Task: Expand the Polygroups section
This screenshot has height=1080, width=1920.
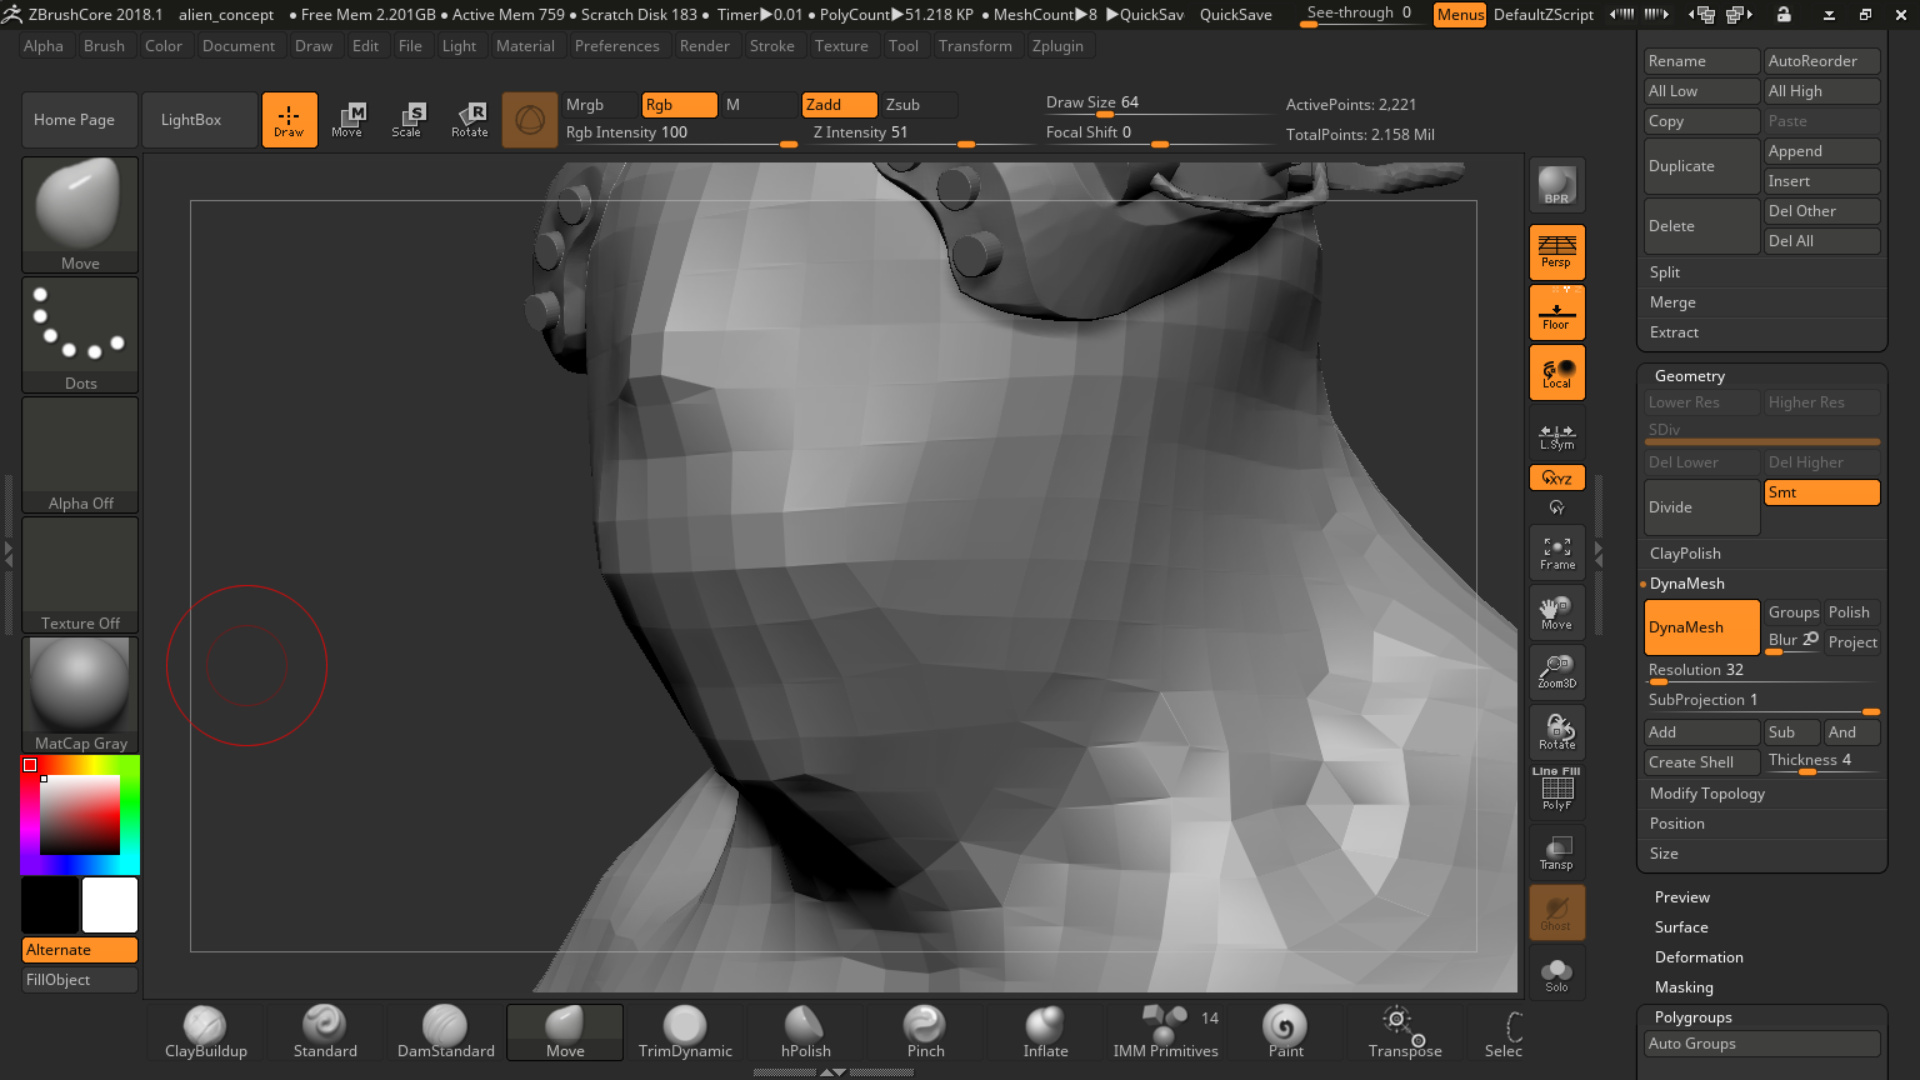Action: (x=1693, y=1017)
